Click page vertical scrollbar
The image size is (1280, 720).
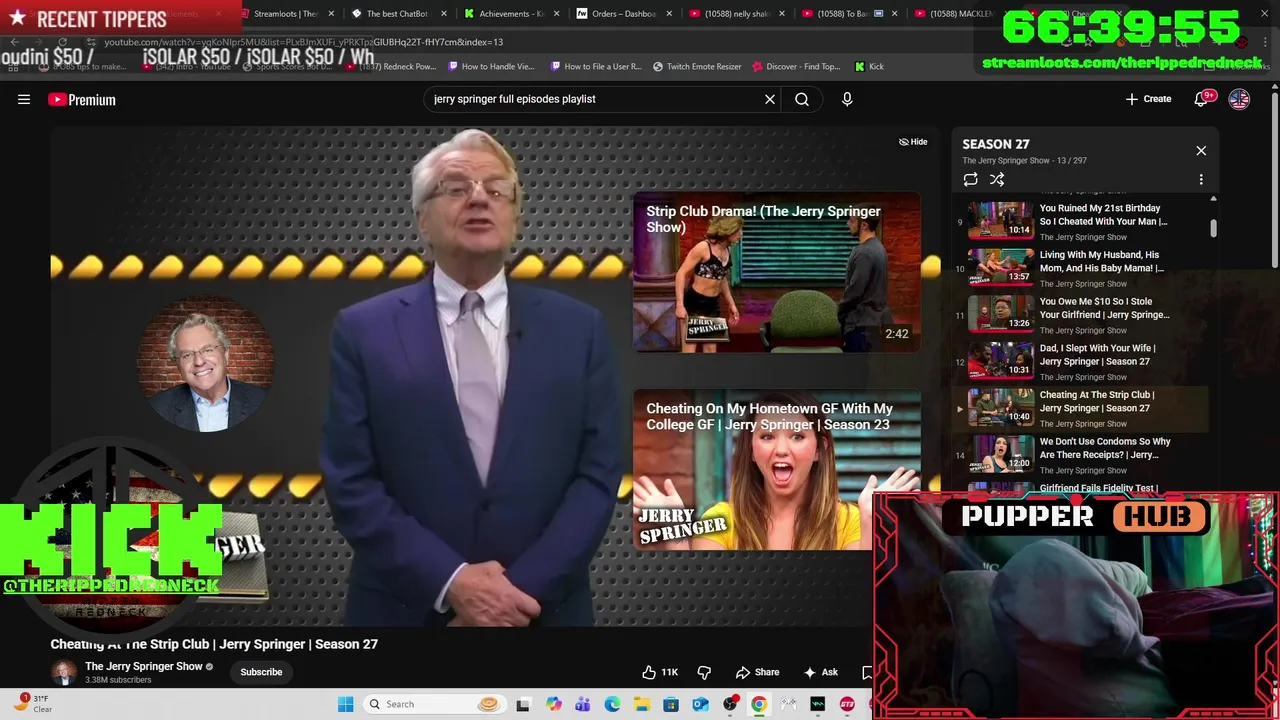[x=1274, y=180]
